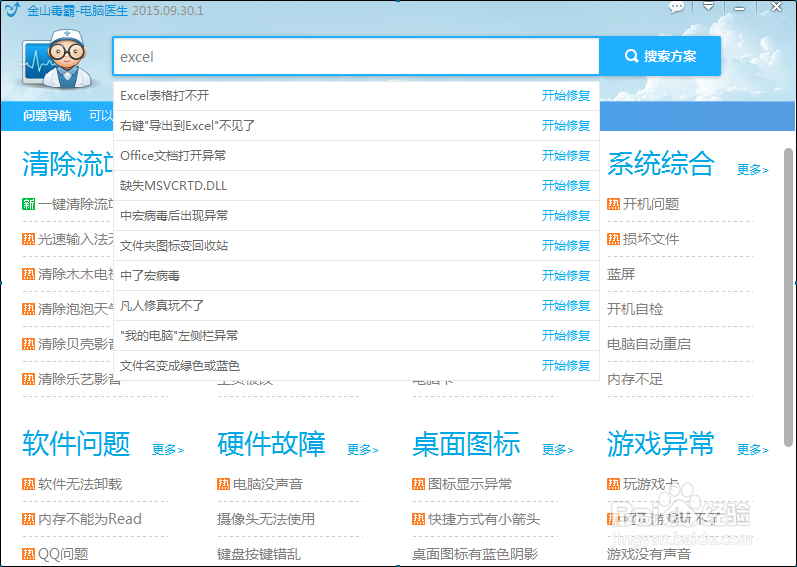Open 更多 next to 桌面图标
This screenshot has width=797, height=567.
click(x=557, y=449)
